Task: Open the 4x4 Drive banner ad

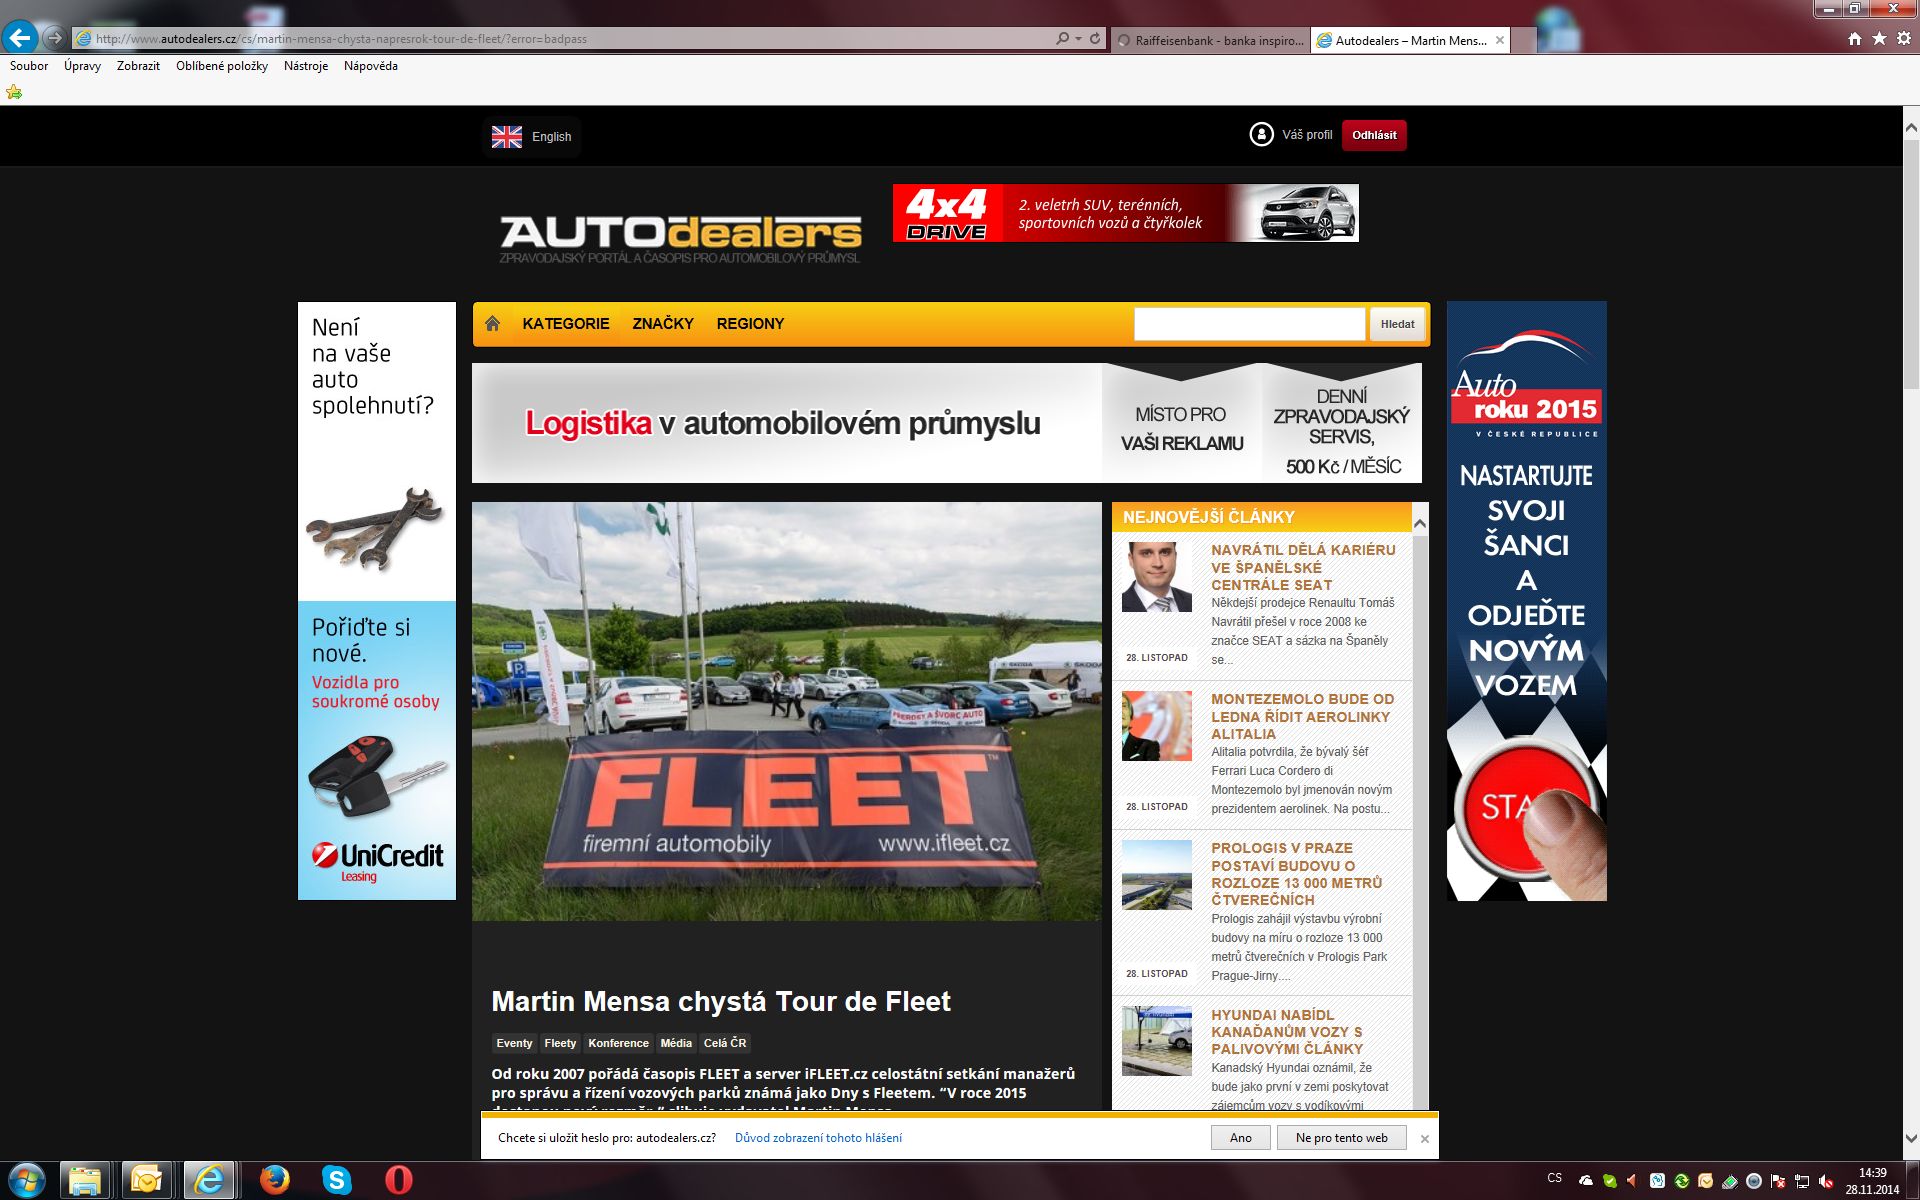Action: coord(1126,213)
